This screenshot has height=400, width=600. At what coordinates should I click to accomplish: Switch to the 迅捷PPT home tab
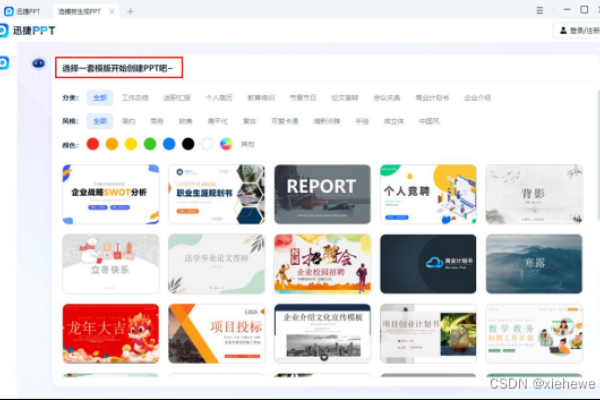pyautogui.click(x=23, y=11)
